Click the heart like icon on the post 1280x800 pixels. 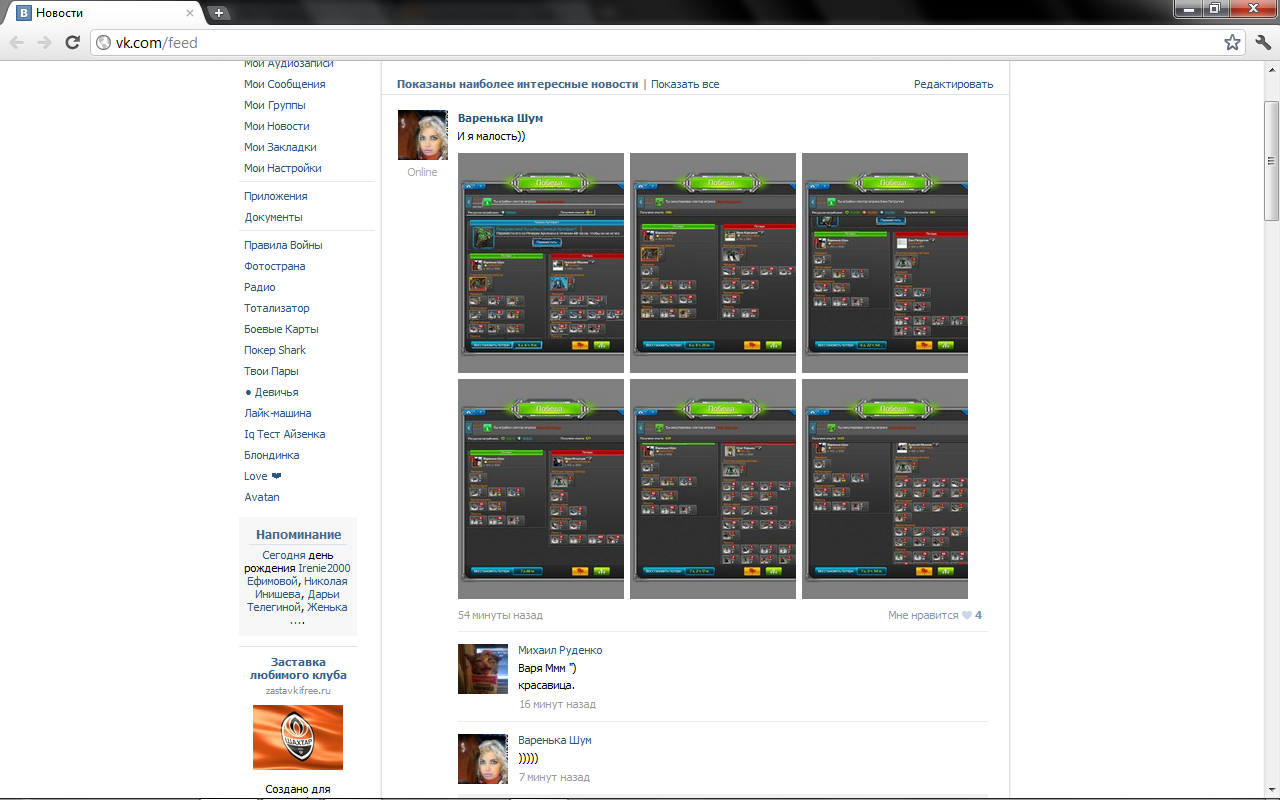click(x=967, y=615)
